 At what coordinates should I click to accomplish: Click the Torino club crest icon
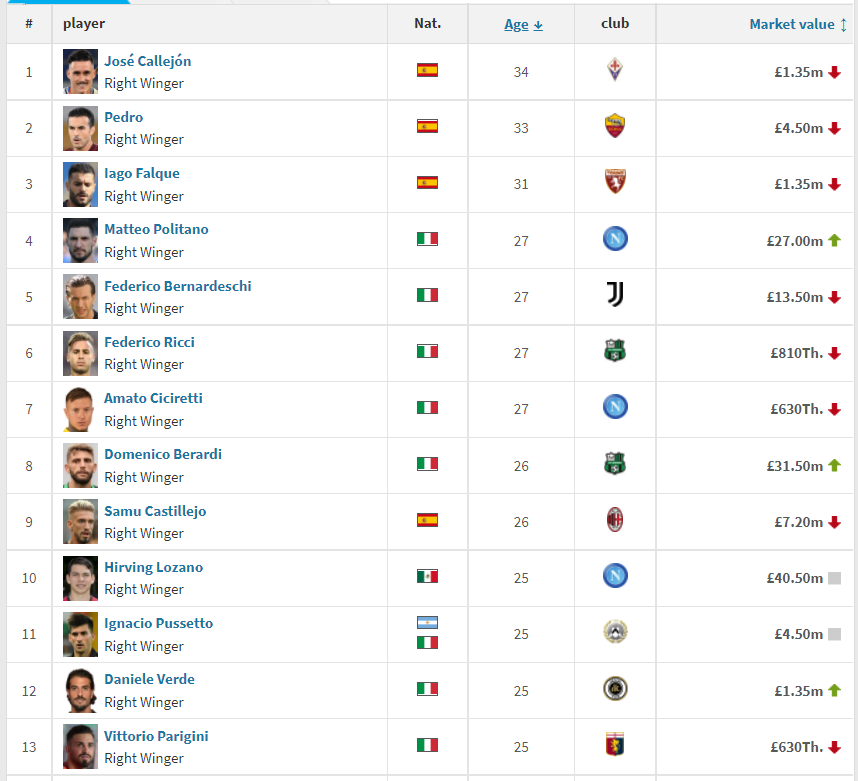(x=615, y=183)
